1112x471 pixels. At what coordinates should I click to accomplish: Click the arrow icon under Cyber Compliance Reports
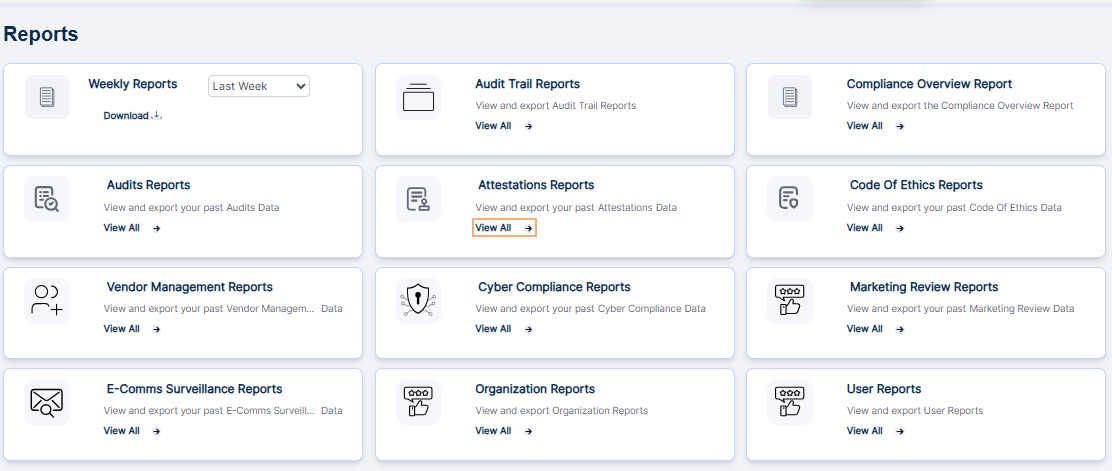pos(528,329)
